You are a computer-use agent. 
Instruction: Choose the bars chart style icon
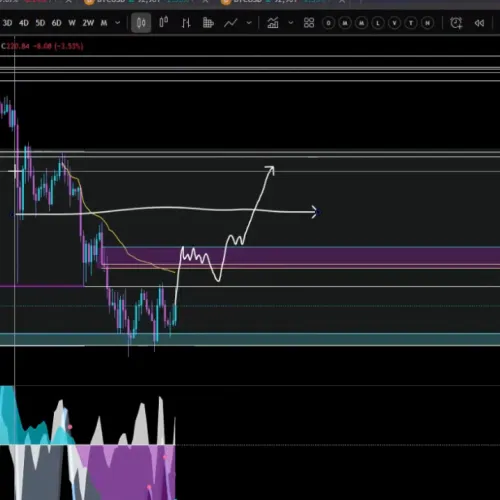click(x=186, y=23)
